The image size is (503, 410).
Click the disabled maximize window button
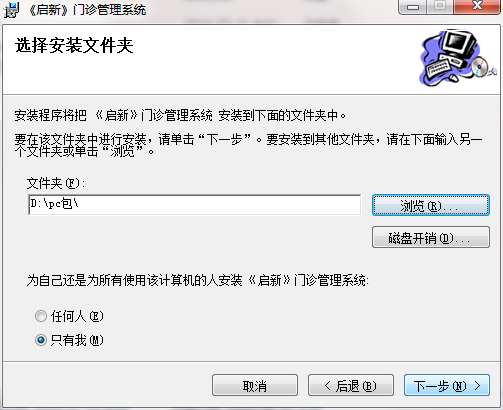pyautogui.click(x=440, y=7)
